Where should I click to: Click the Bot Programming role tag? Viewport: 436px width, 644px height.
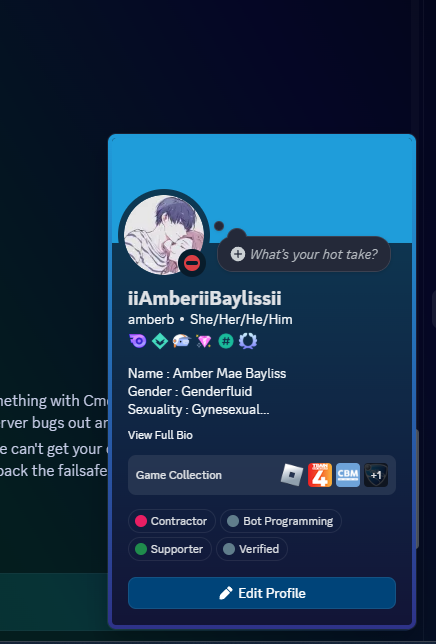(x=281, y=521)
